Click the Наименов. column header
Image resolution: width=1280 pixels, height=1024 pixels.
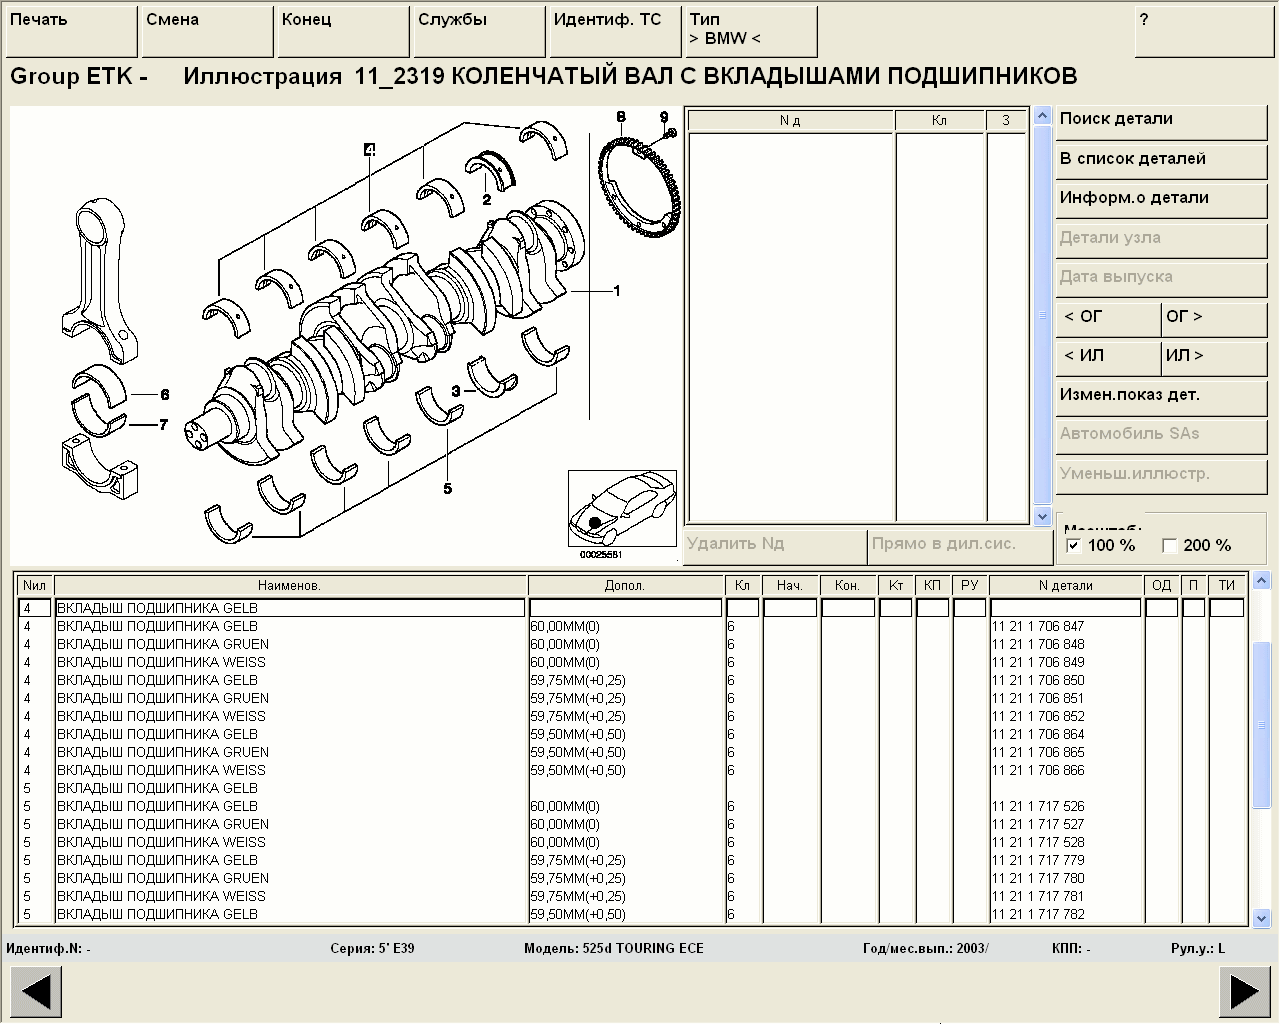coord(289,585)
